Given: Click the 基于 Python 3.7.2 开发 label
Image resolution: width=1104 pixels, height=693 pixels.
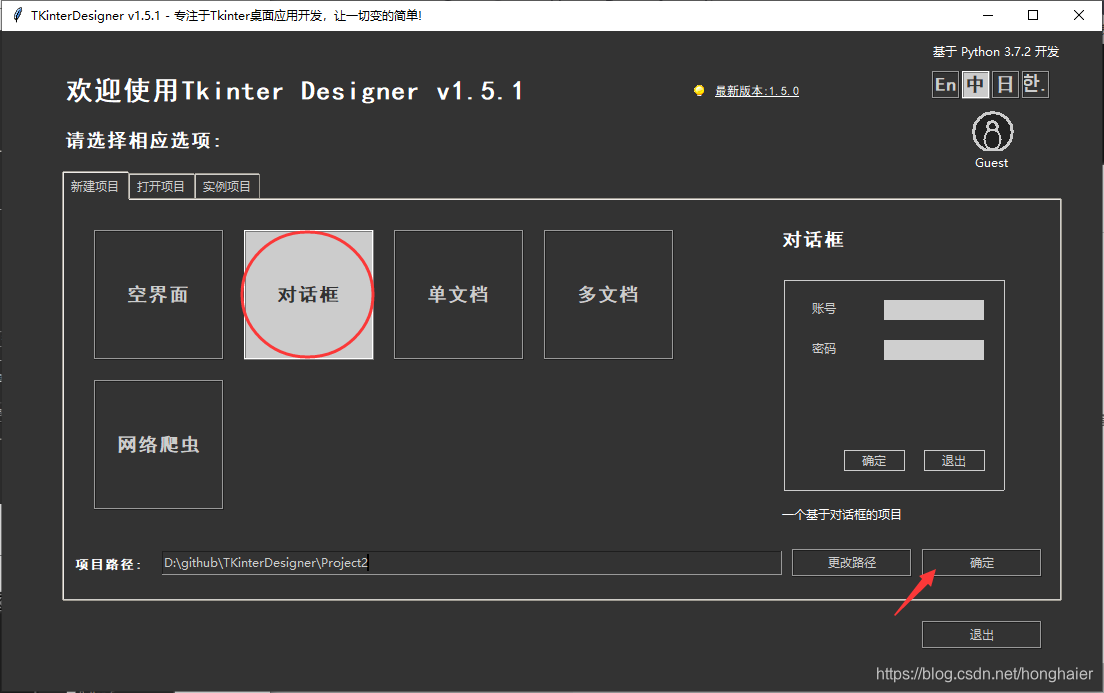Looking at the screenshot, I should 996,51.
